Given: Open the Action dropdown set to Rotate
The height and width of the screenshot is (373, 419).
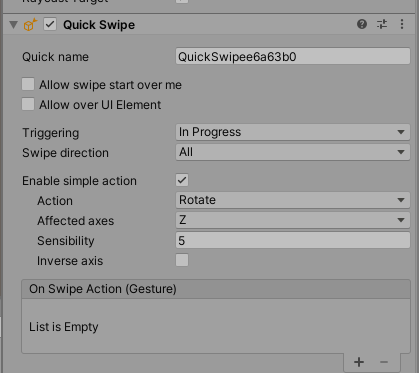Looking at the screenshot, I should pos(293,200).
